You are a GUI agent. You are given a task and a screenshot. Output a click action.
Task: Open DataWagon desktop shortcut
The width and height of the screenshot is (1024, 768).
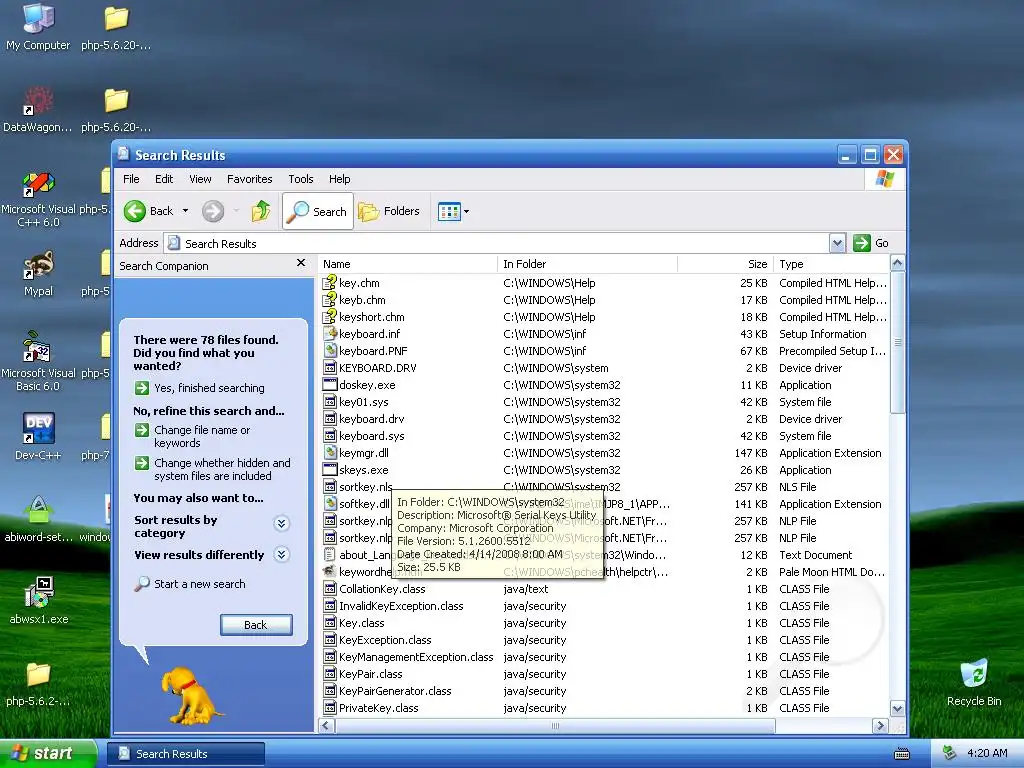(x=38, y=108)
